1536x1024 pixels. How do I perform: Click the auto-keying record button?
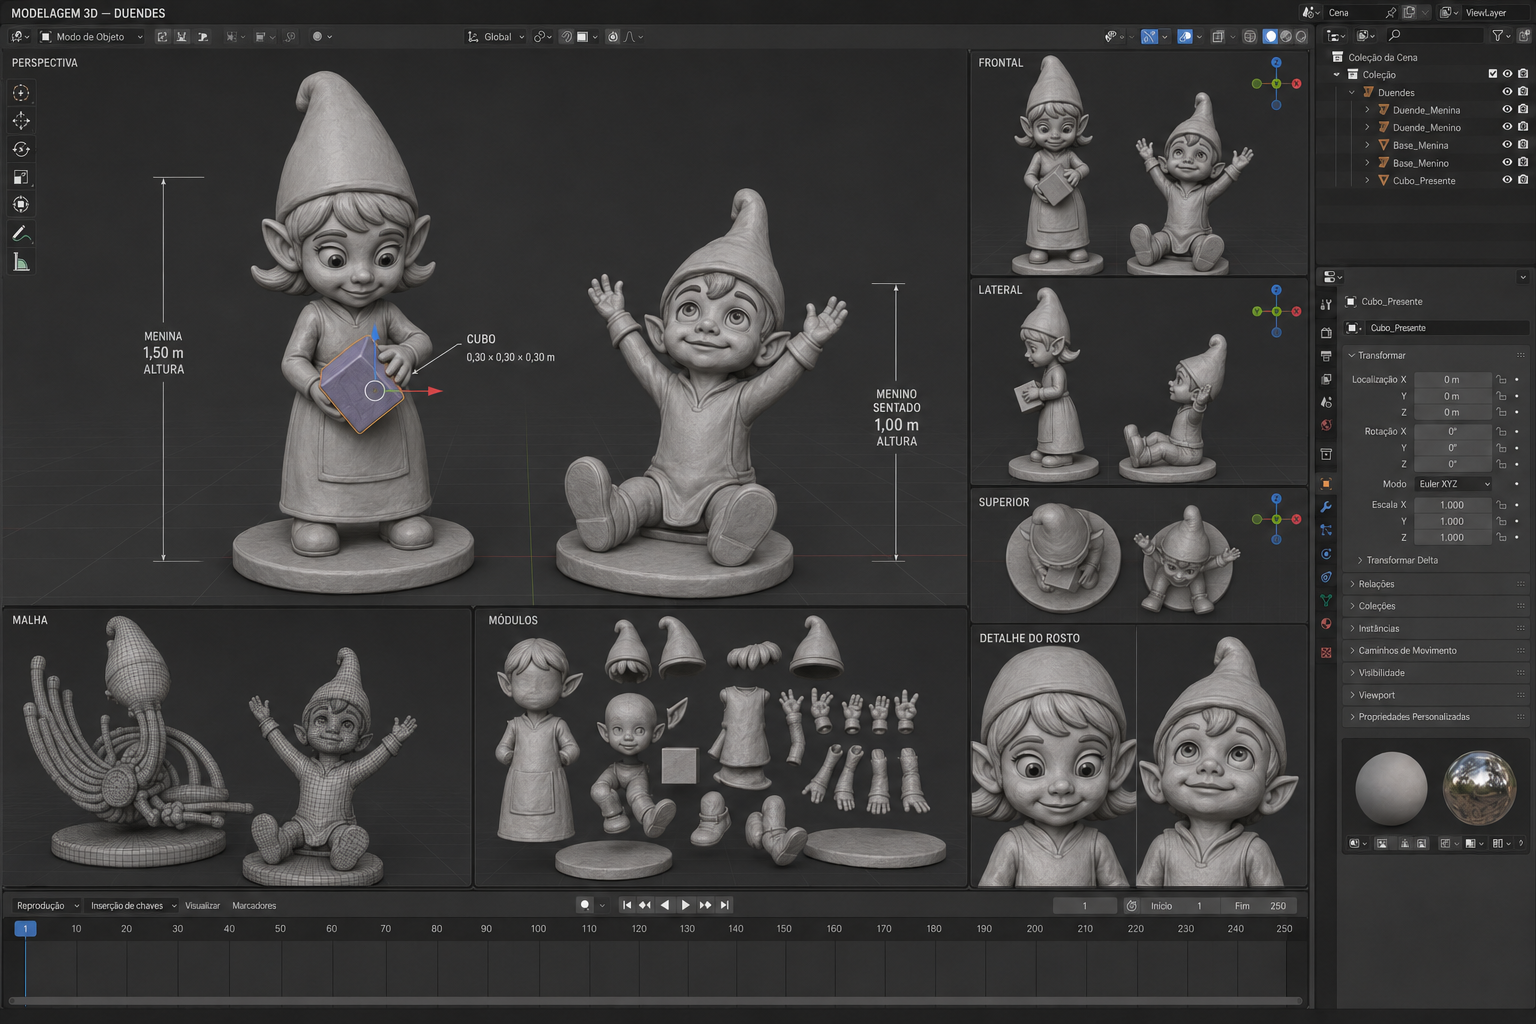point(585,905)
